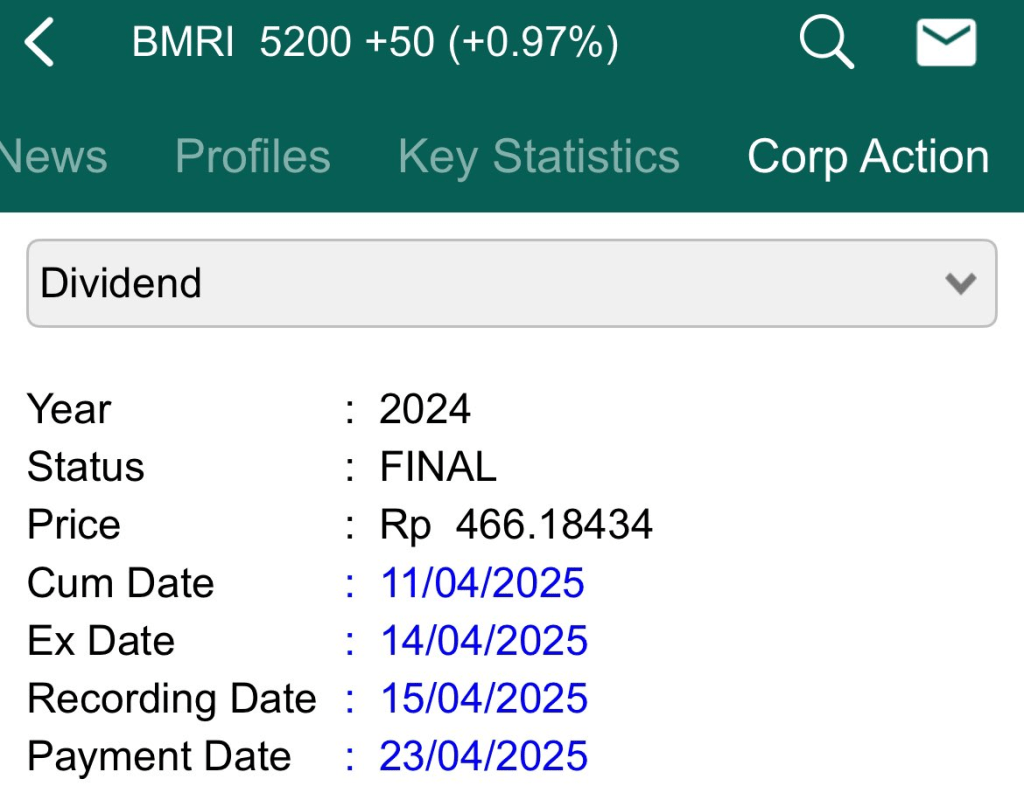
Task: Open search with the magnifier icon
Action: [826, 44]
